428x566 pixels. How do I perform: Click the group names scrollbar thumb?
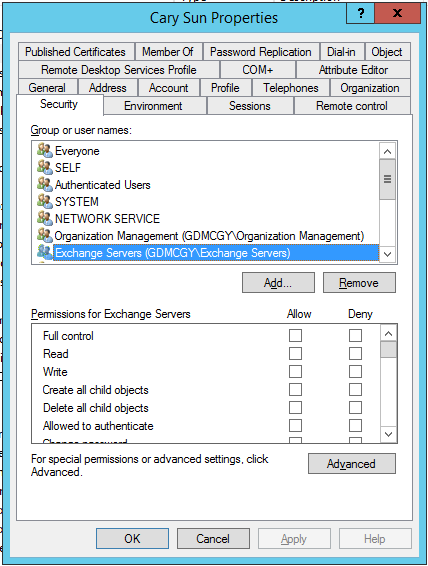pyautogui.click(x=388, y=179)
